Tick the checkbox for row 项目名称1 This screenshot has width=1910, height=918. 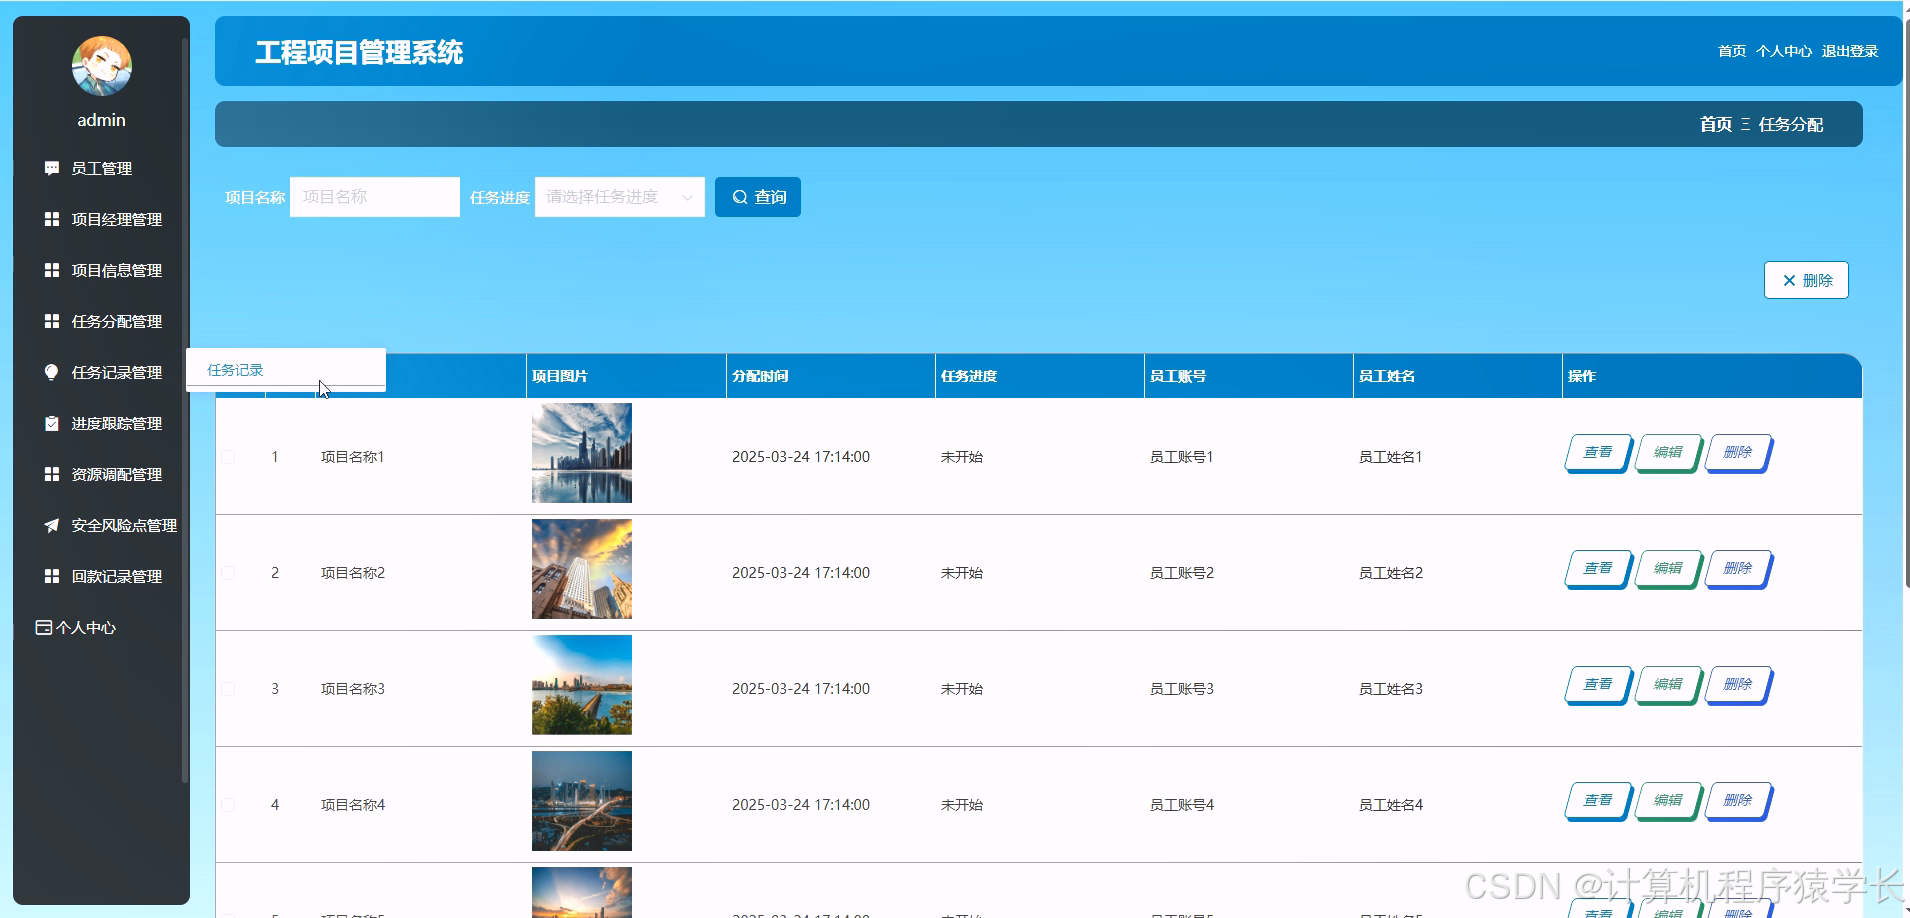[x=228, y=457]
